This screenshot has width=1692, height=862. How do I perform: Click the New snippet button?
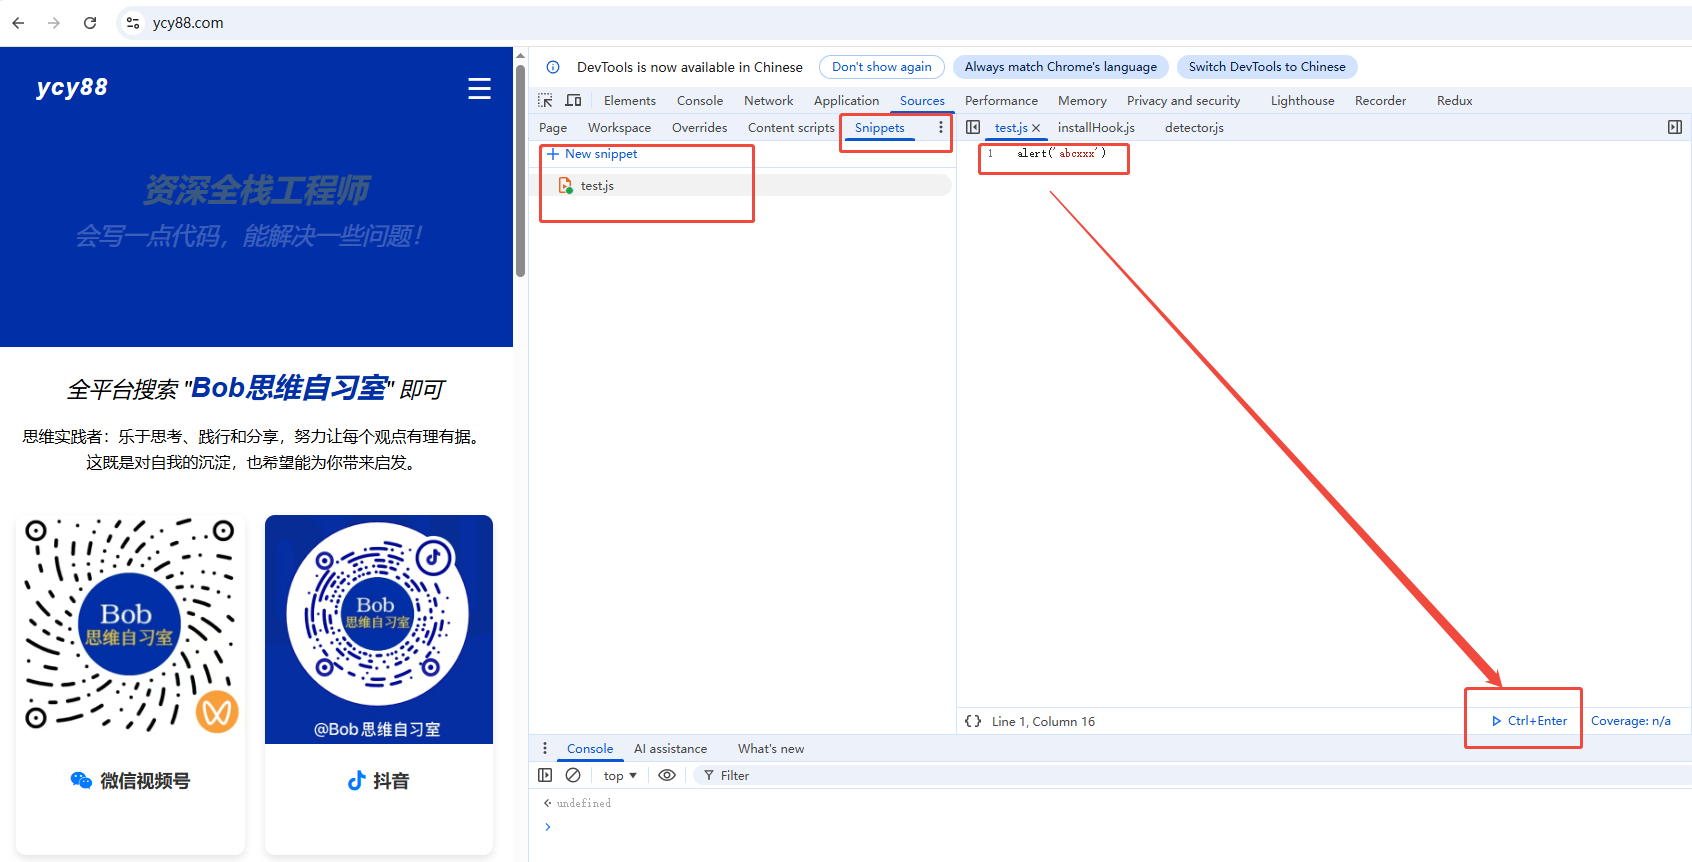tap(593, 154)
